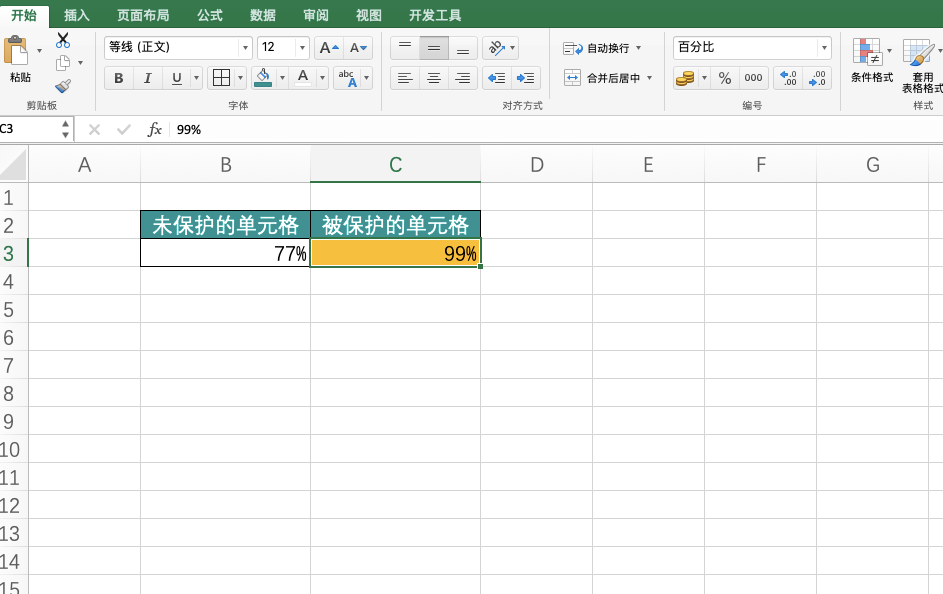Screen dimensions: 943x594
Task: Apply currency format coins icon
Action: (685, 78)
